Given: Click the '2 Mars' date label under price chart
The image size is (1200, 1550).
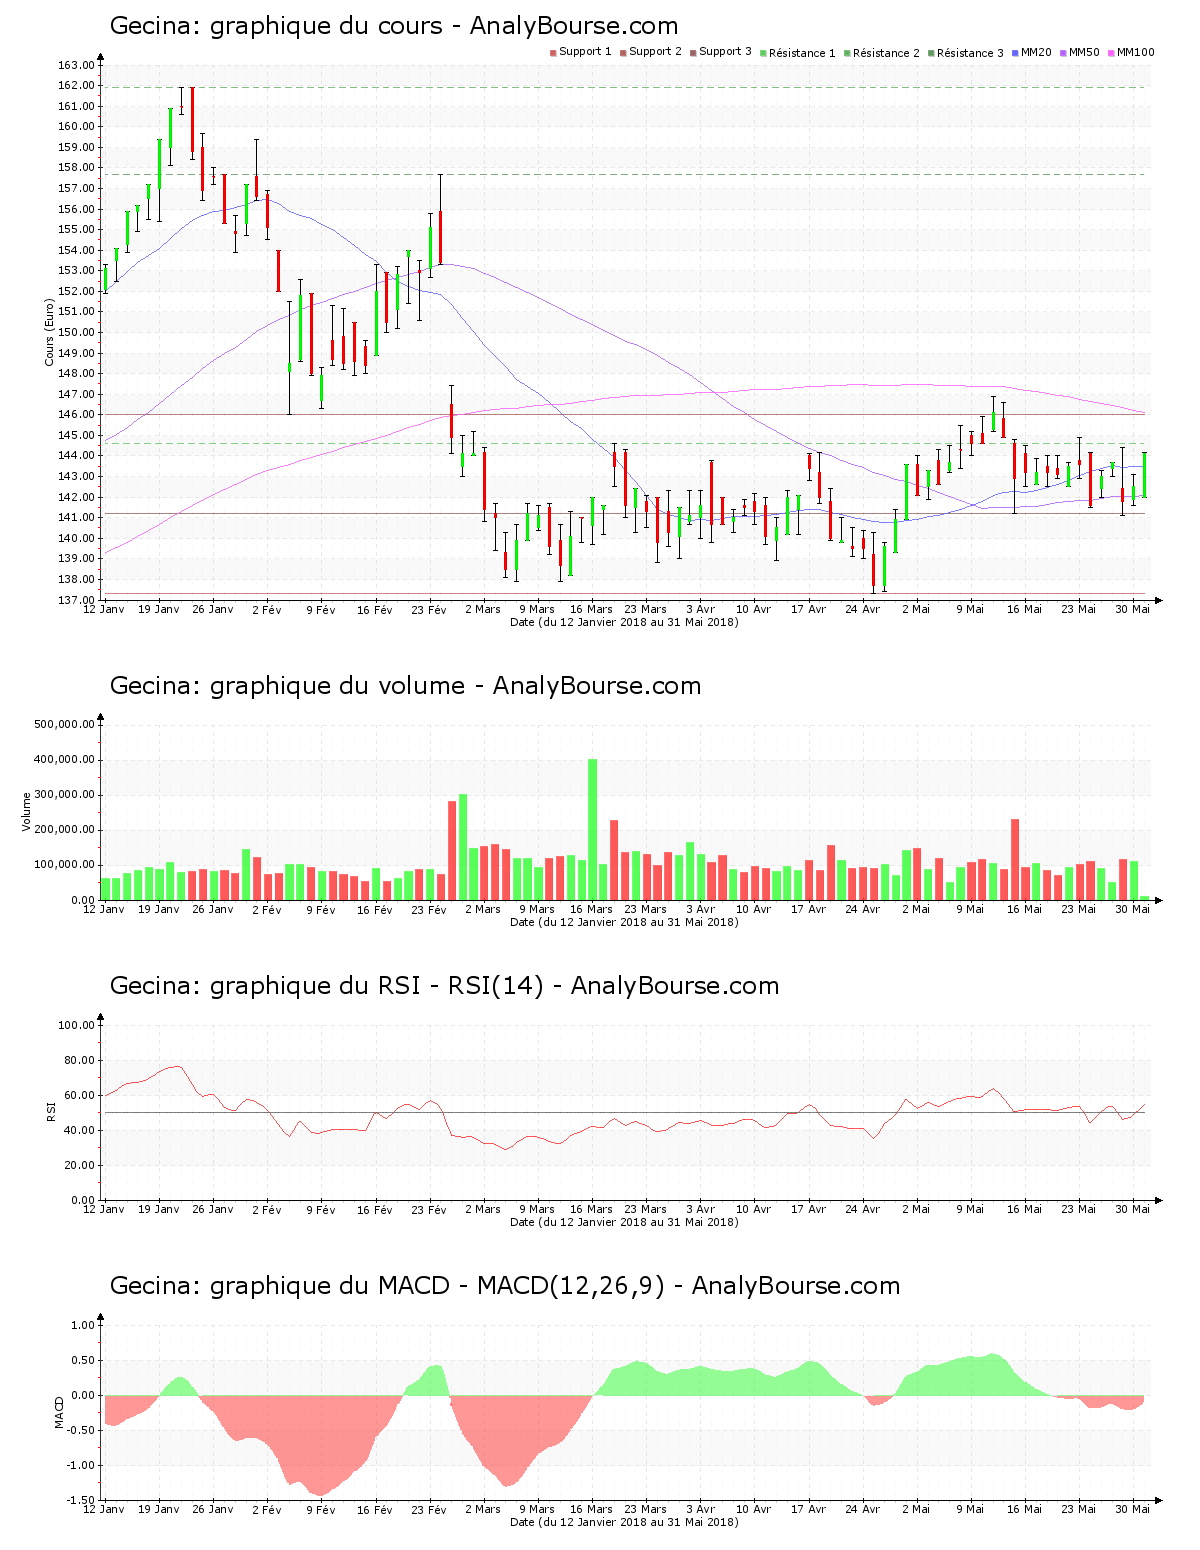Looking at the screenshot, I should tap(484, 609).
